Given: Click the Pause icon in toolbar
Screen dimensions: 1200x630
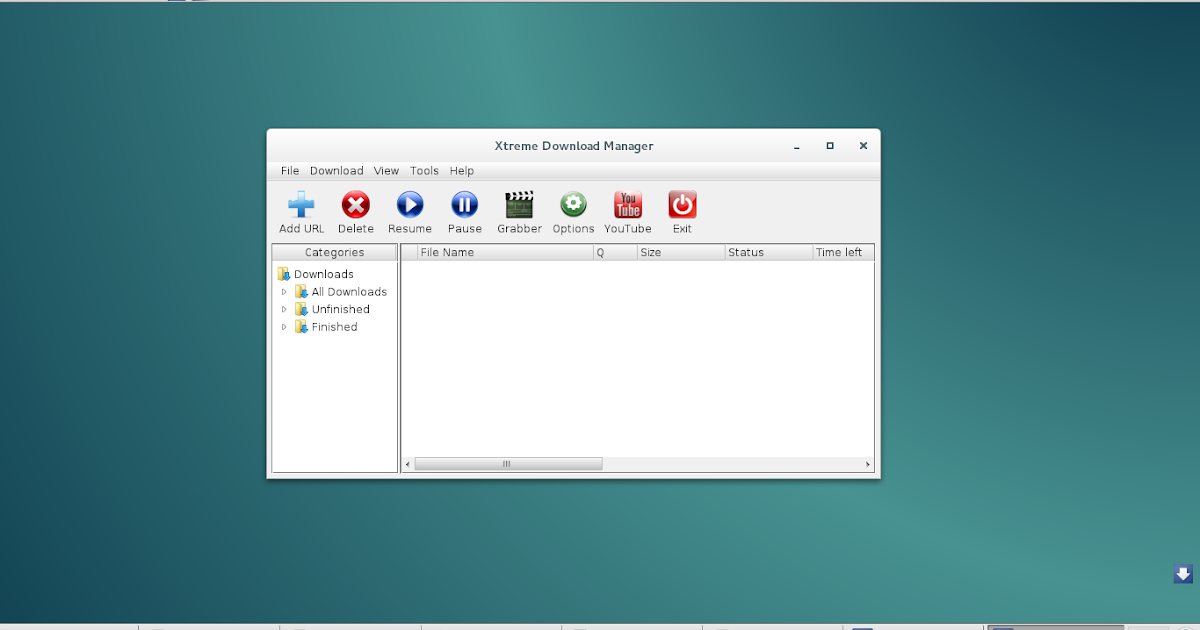Looking at the screenshot, I should [465, 205].
